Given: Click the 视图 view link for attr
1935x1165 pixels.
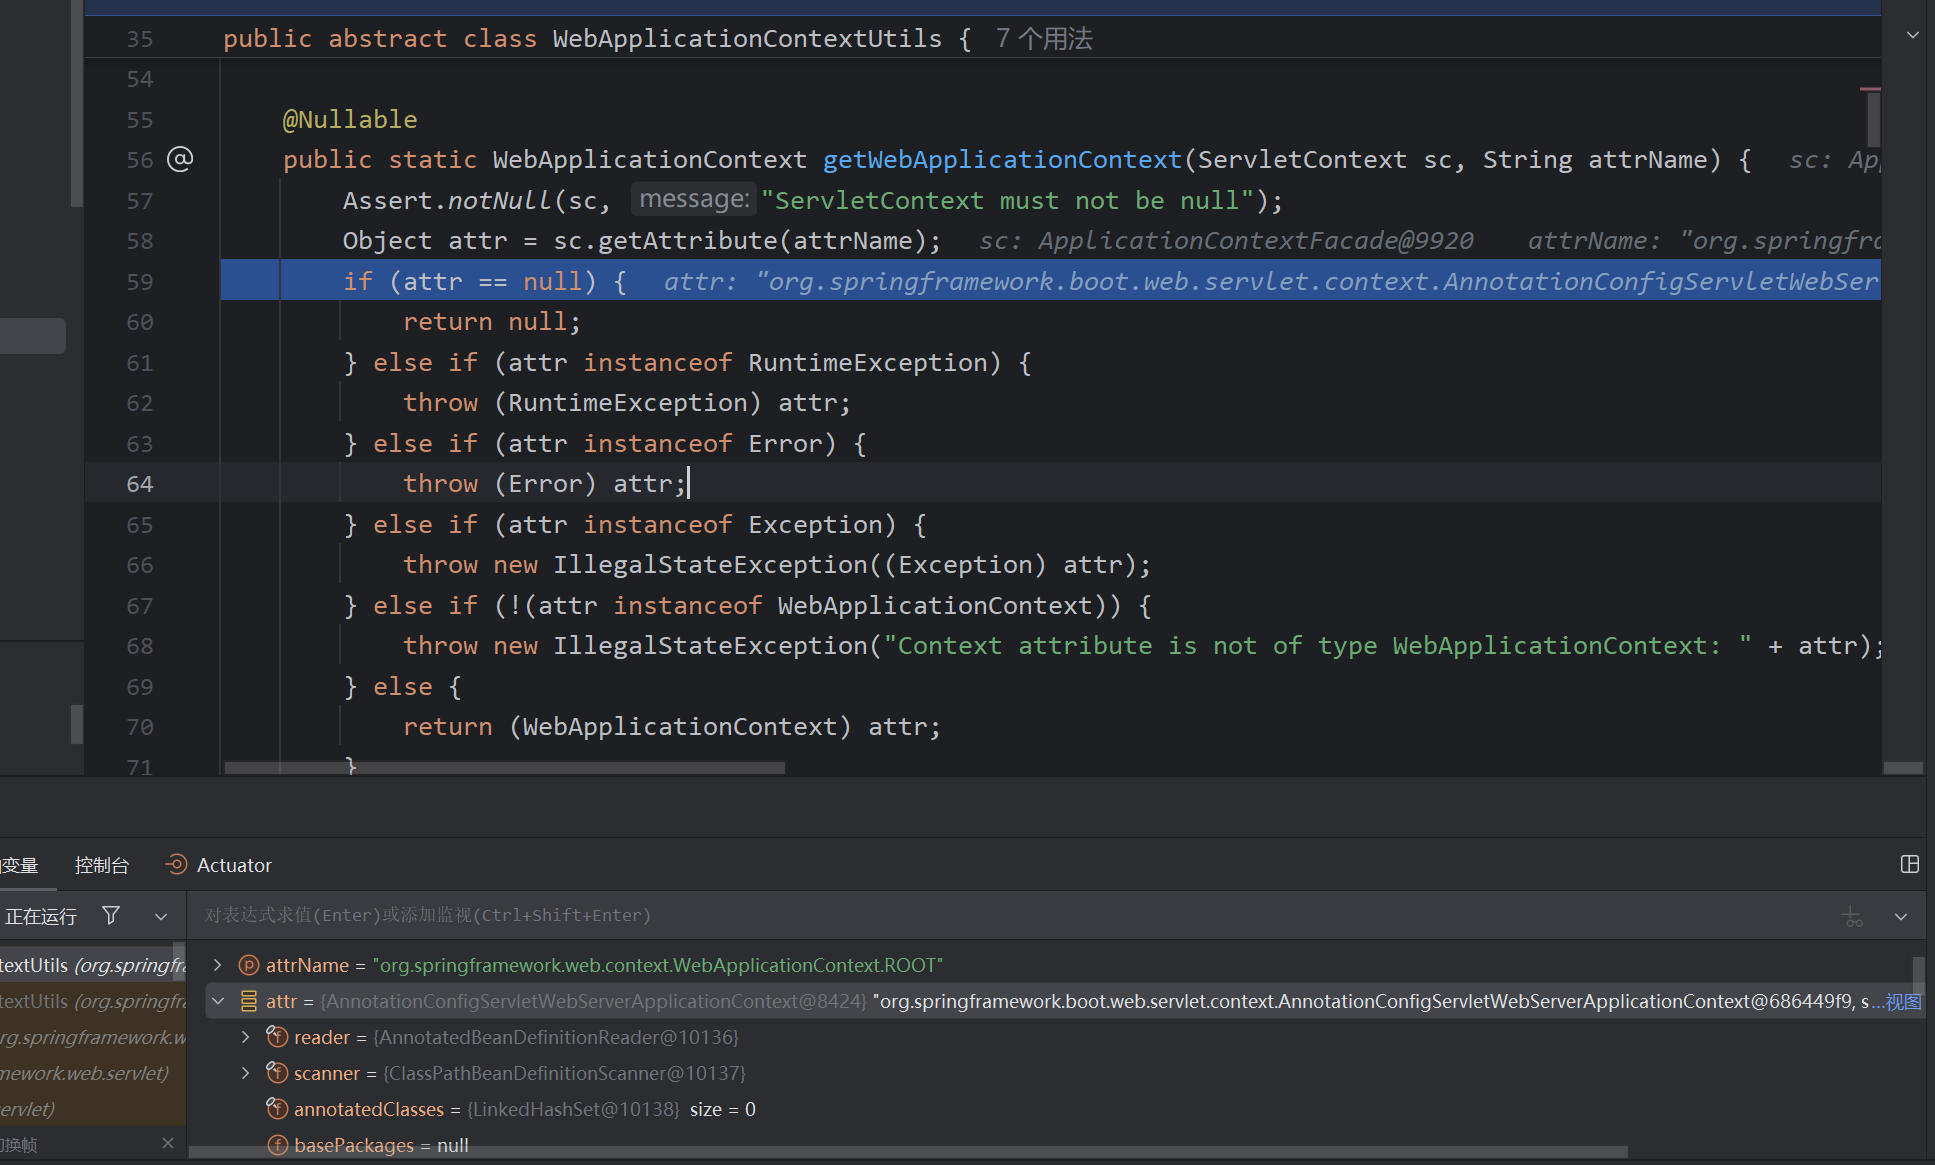Looking at the screenshot, I should (1903, 1001).
